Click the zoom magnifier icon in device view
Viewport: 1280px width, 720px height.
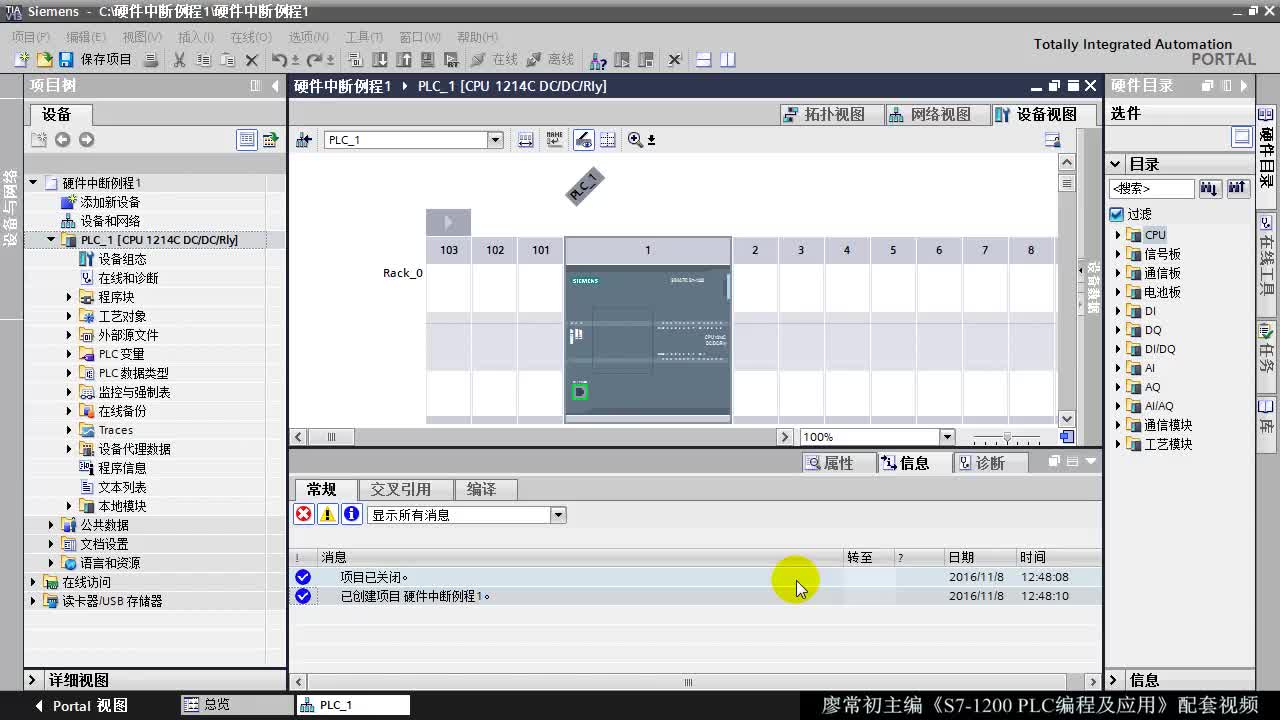tap(635, 140)
